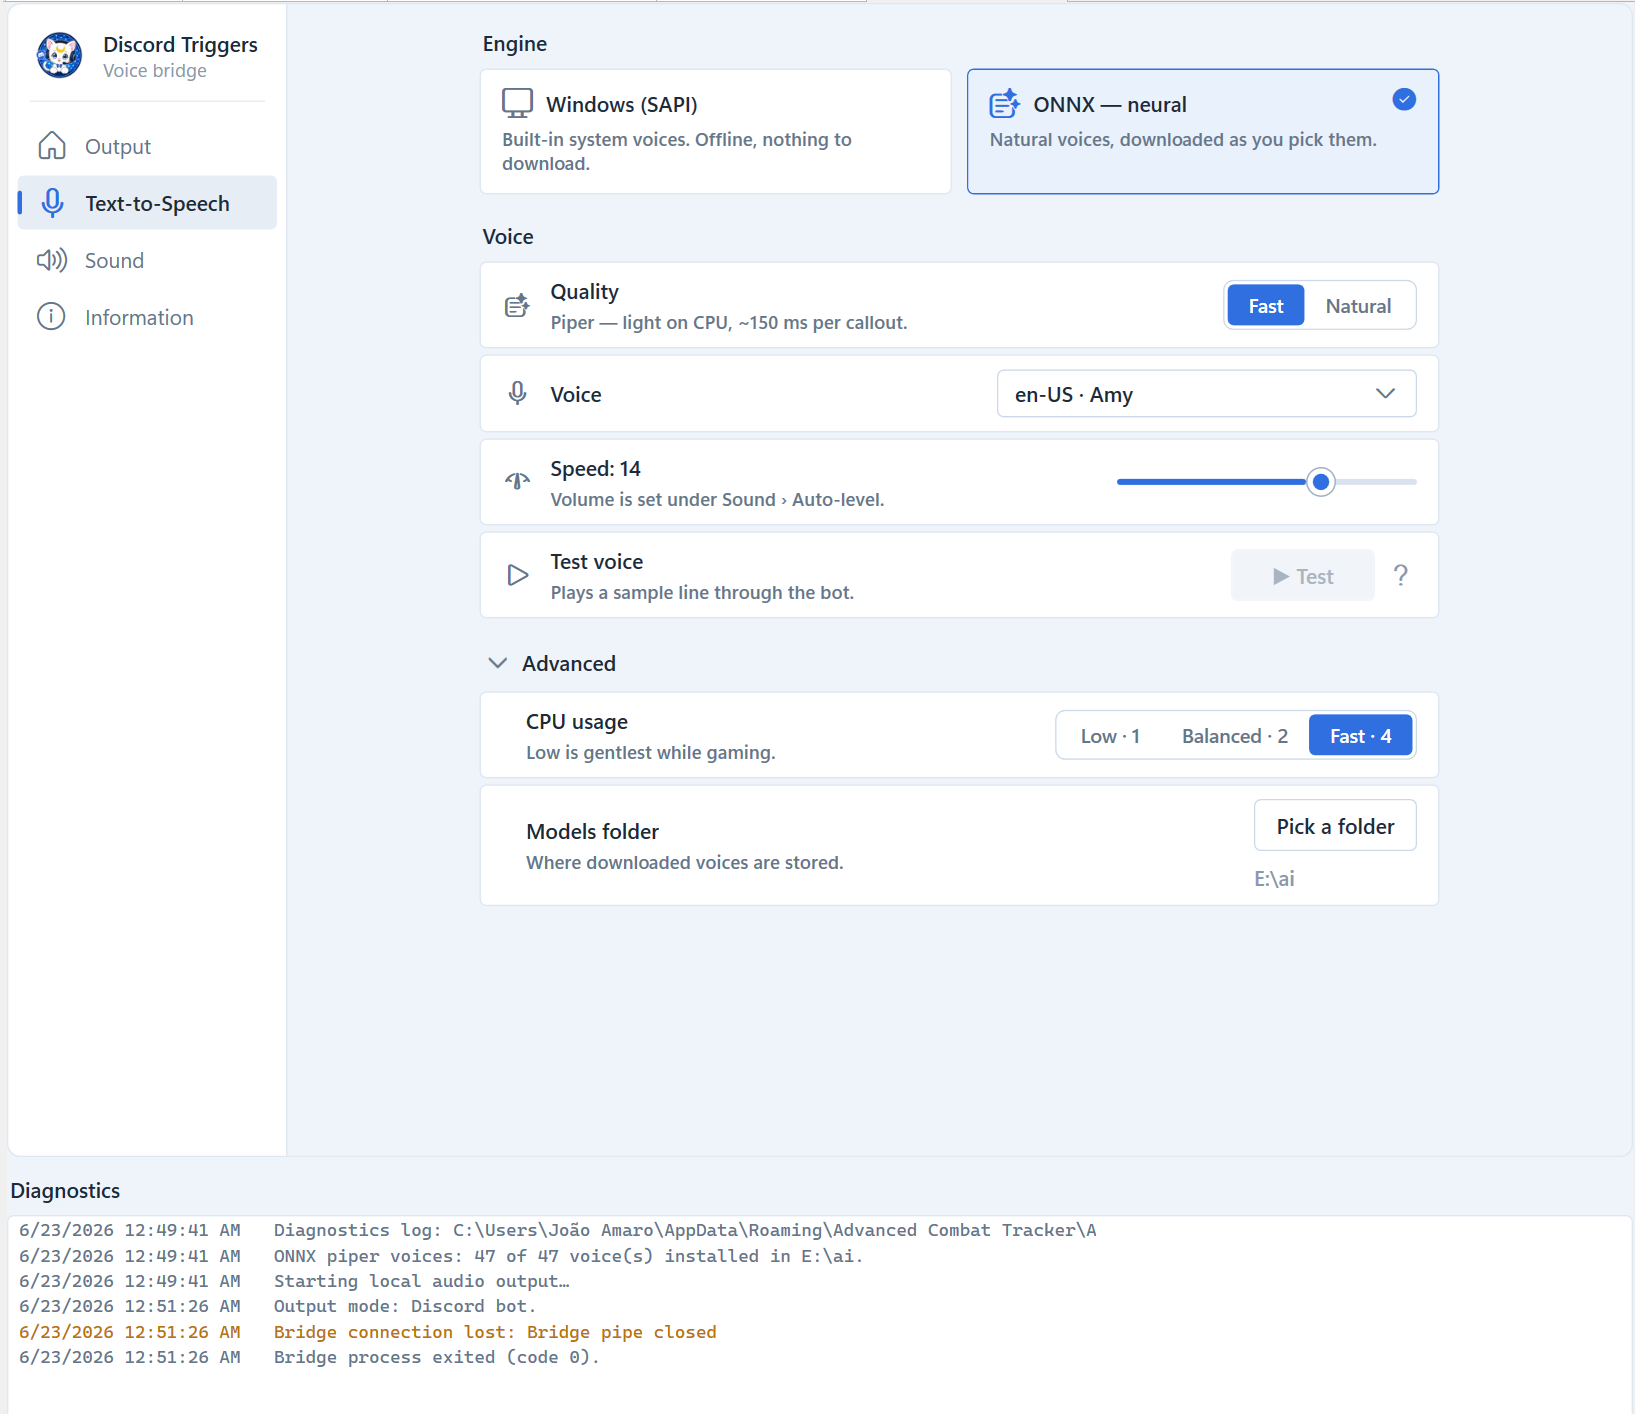Click the Discord Triggers app logo
Image resolution: width=1635 pixels, height=1414 pixels.
coord(59,55)
